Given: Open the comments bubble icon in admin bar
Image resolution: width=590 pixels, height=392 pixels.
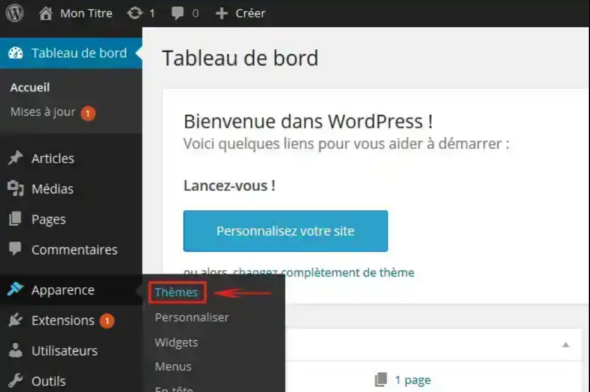Looking at the screenshot, I should tap(177, 14).
